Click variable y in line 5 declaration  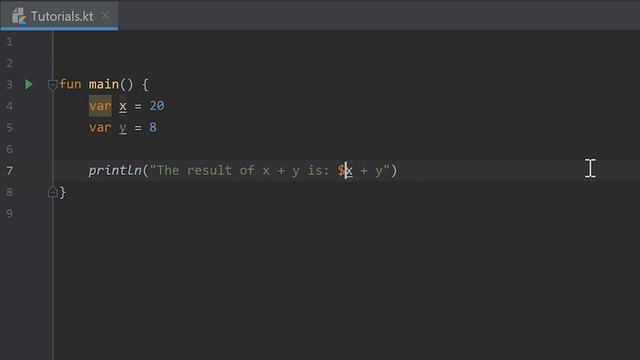122,128
